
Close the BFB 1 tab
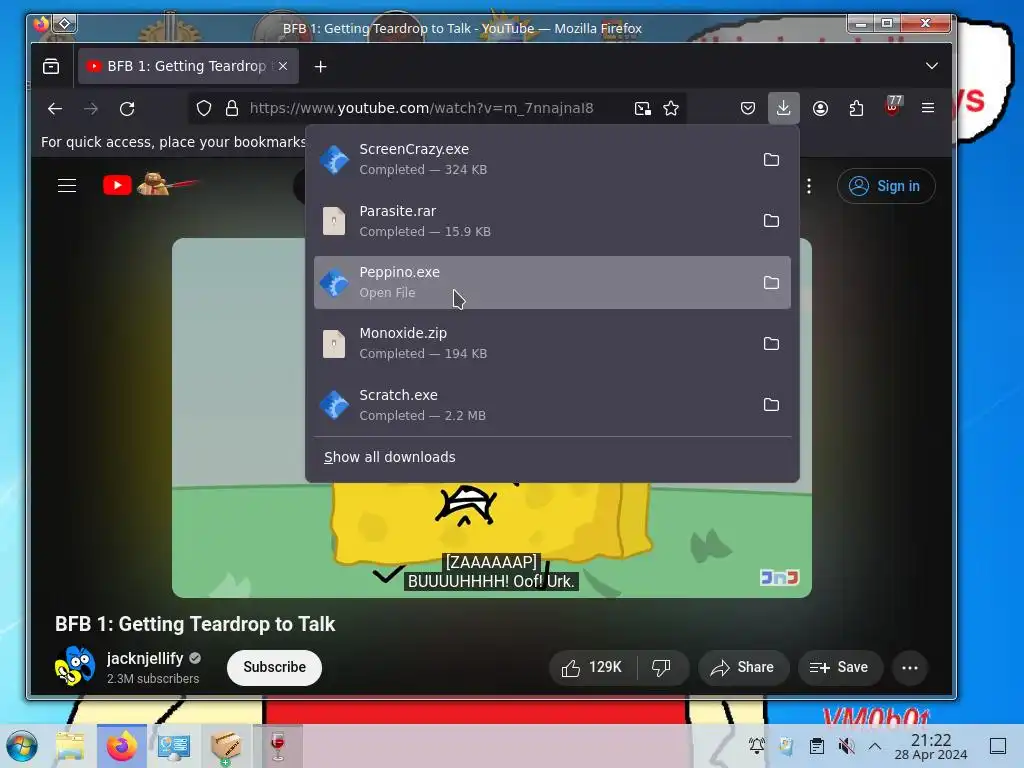click(283, 66)
